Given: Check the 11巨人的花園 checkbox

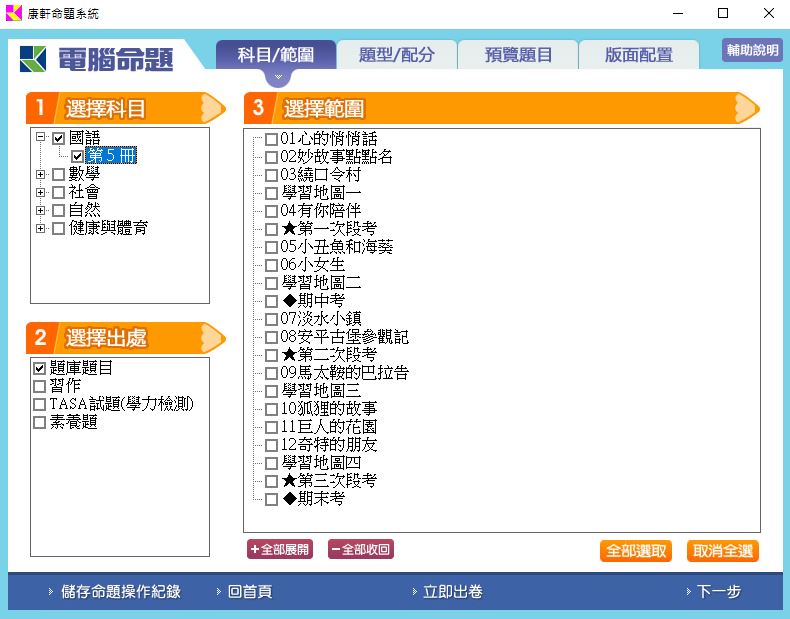Looking at the screenshot, I should [x=271, y=428].
